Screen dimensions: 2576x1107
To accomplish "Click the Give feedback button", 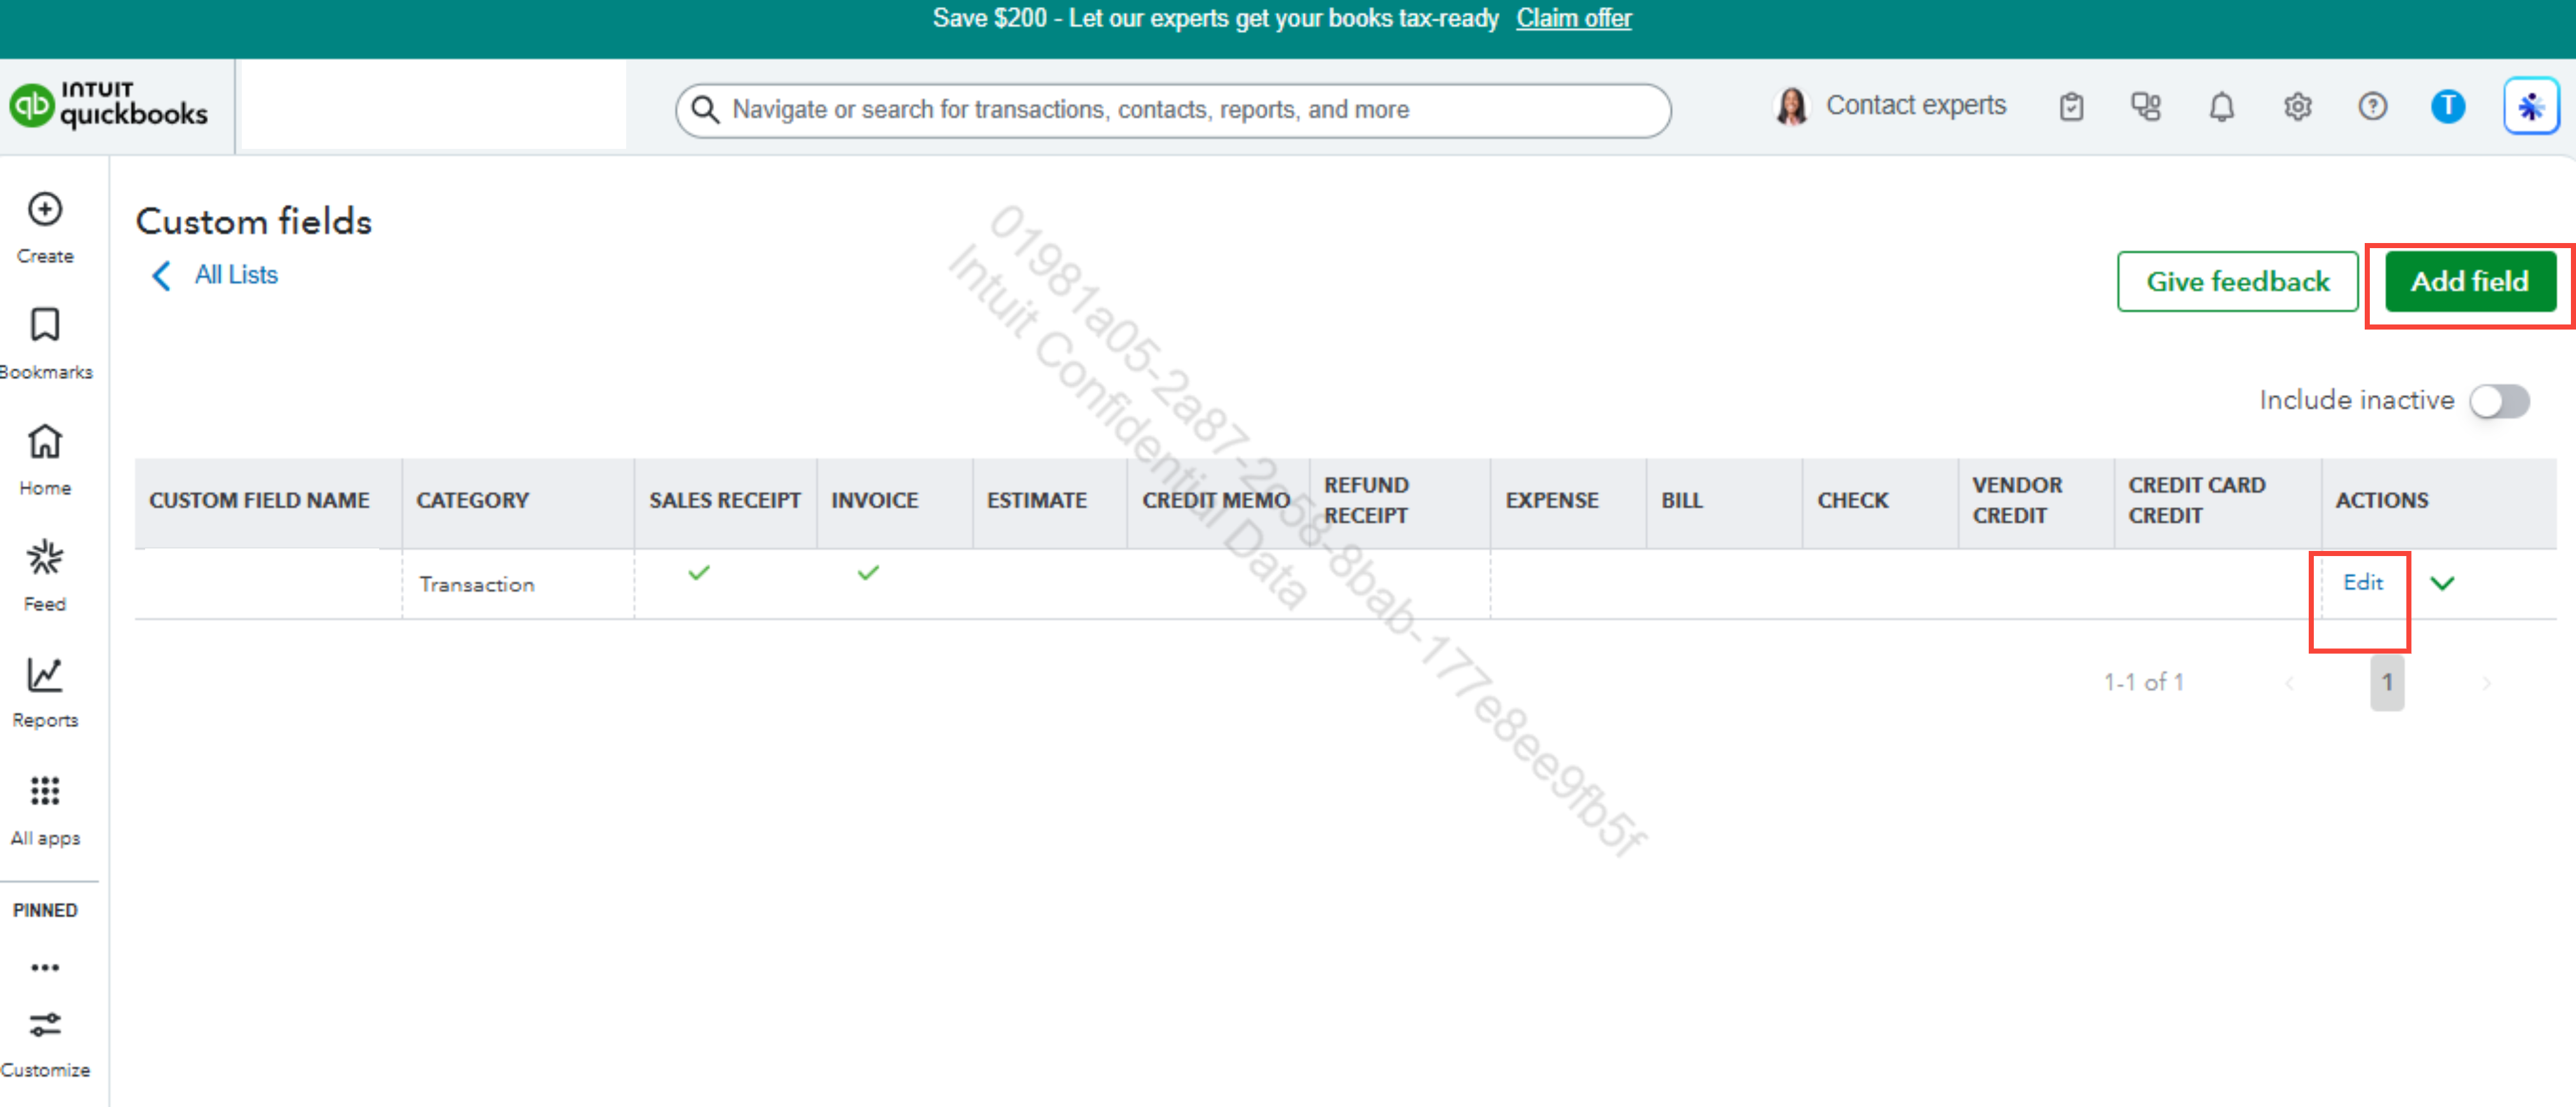I will tap(2237, 282).
